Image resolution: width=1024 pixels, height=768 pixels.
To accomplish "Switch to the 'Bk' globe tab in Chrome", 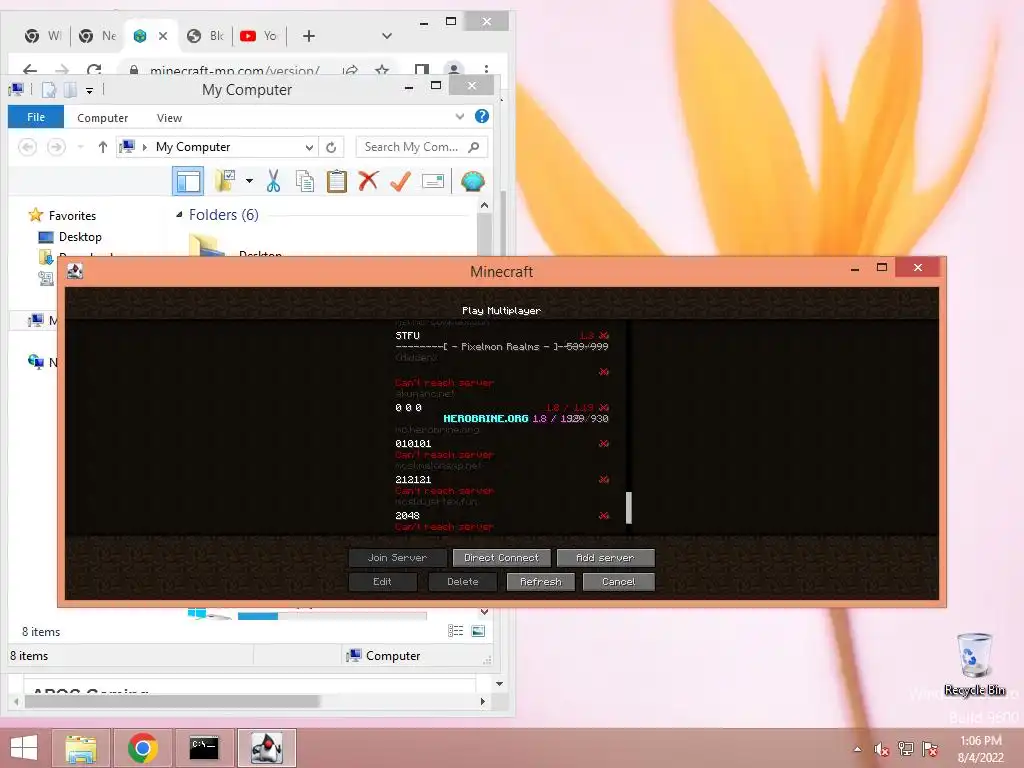I will [x=205, y=36].
